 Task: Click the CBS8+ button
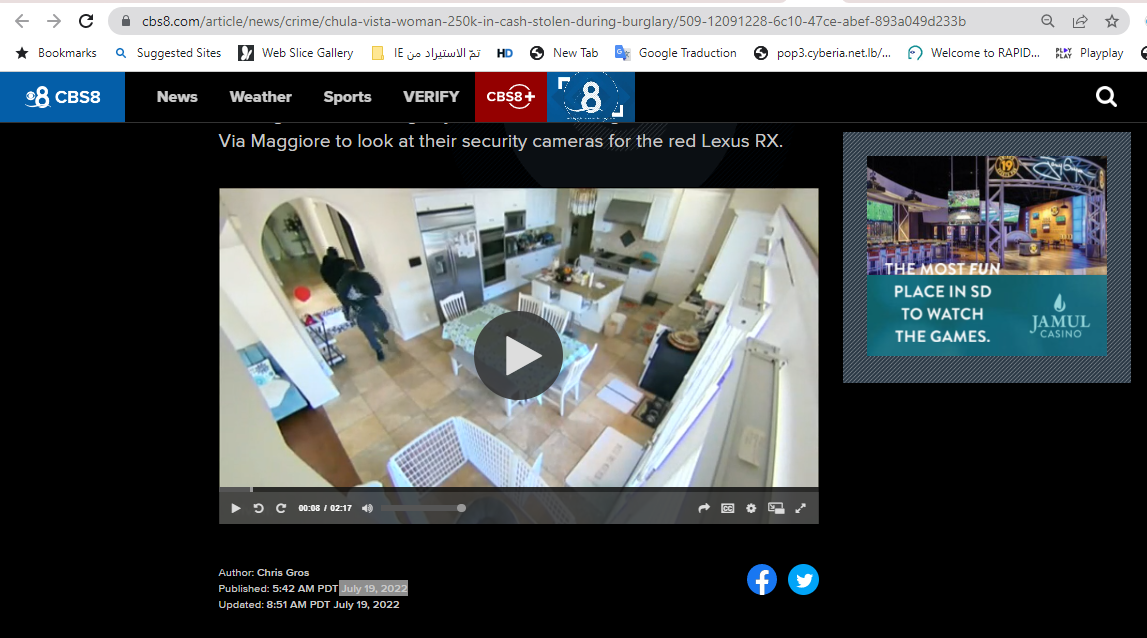click(510, 97)
